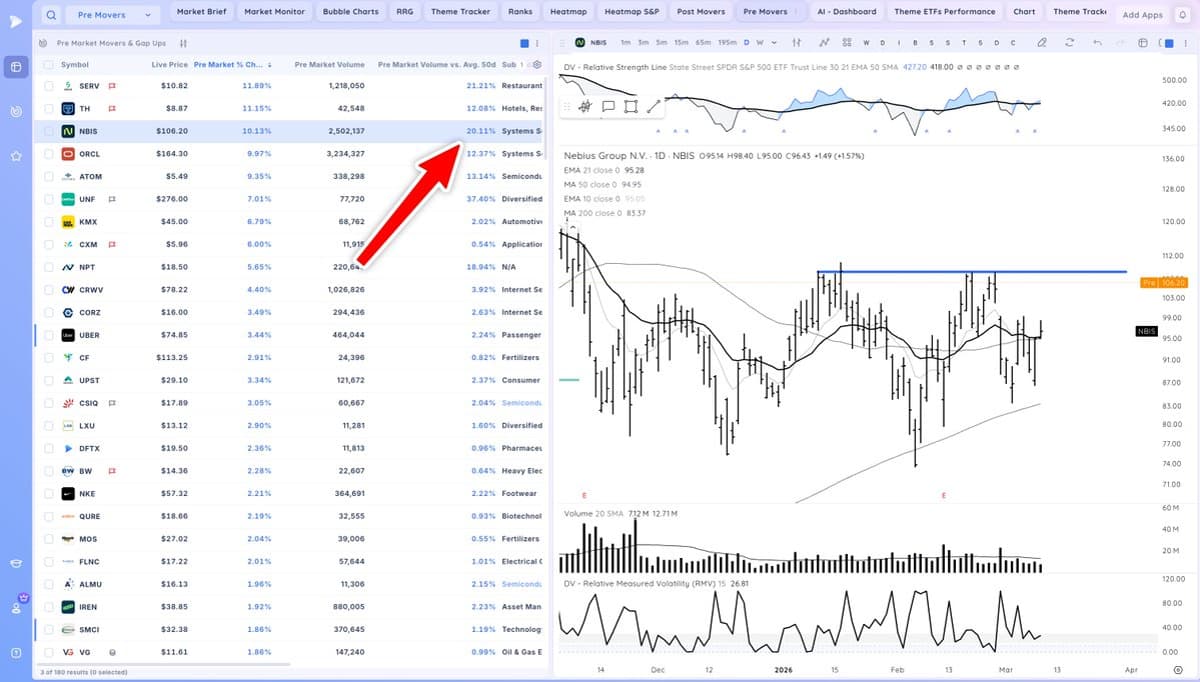This screenshot has height=682, width=1200.
Task: Click the chart refresh sync icon
Action: pyautogui.click(x=1069, y=43)
